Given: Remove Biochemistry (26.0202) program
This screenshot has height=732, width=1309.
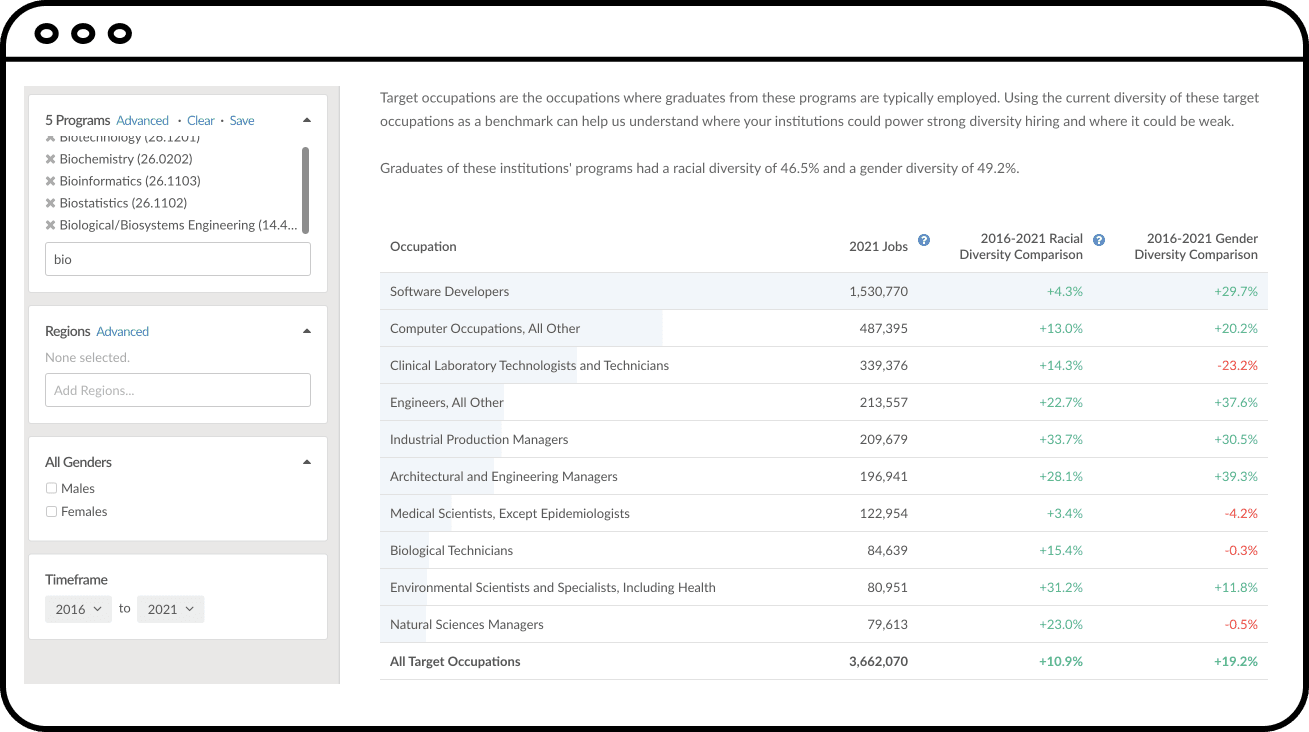Looking at the screenshot, I should coord(50,159).
